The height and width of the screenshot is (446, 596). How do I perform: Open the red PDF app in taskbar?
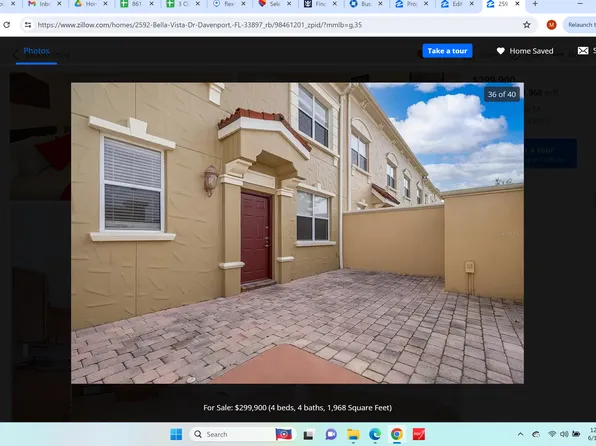(x=419, y=434)
